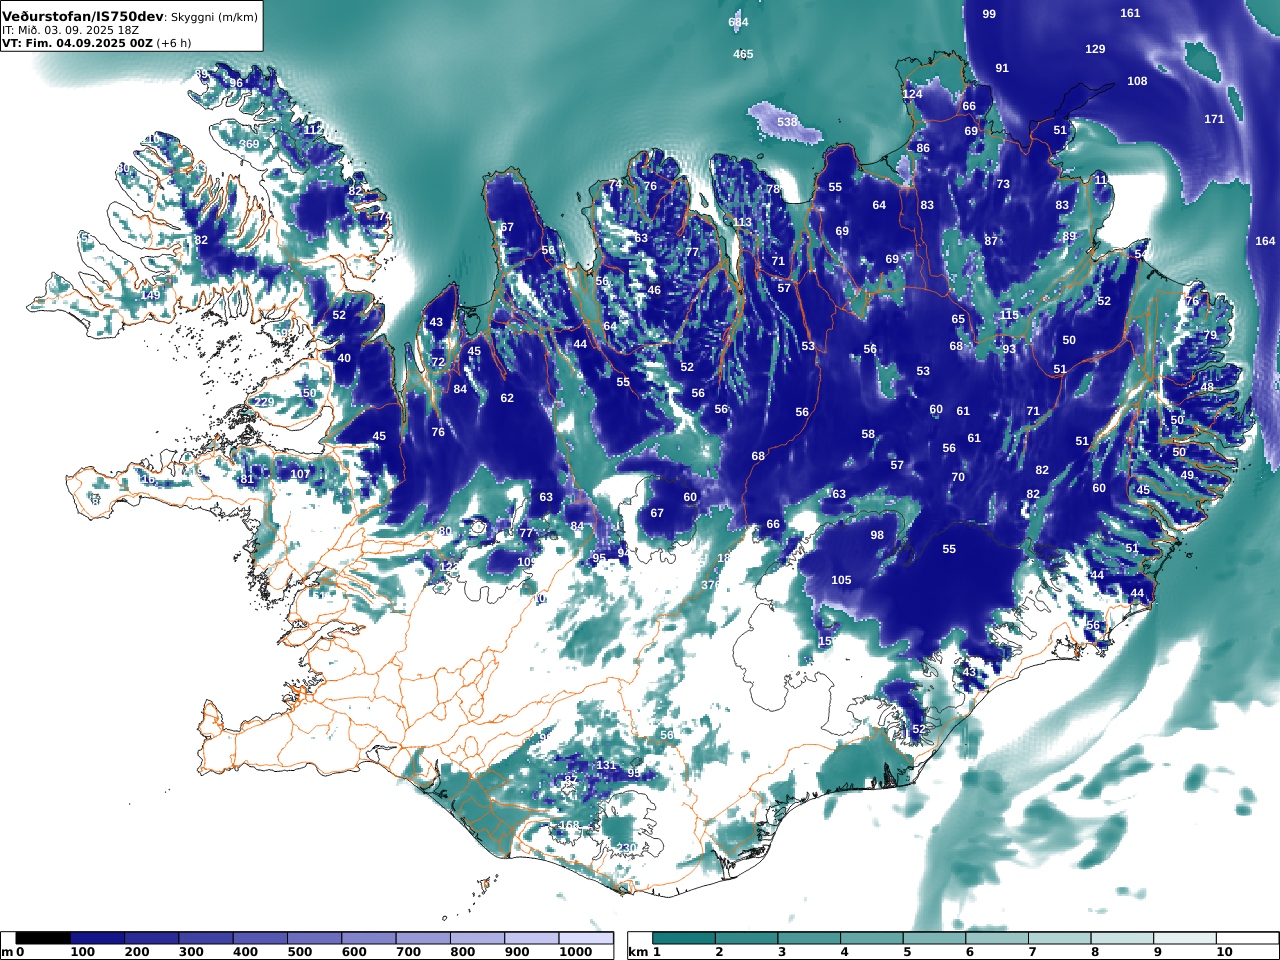Click the 113 visibility value in the north
1280x960 pixels.
click(742, 223)
